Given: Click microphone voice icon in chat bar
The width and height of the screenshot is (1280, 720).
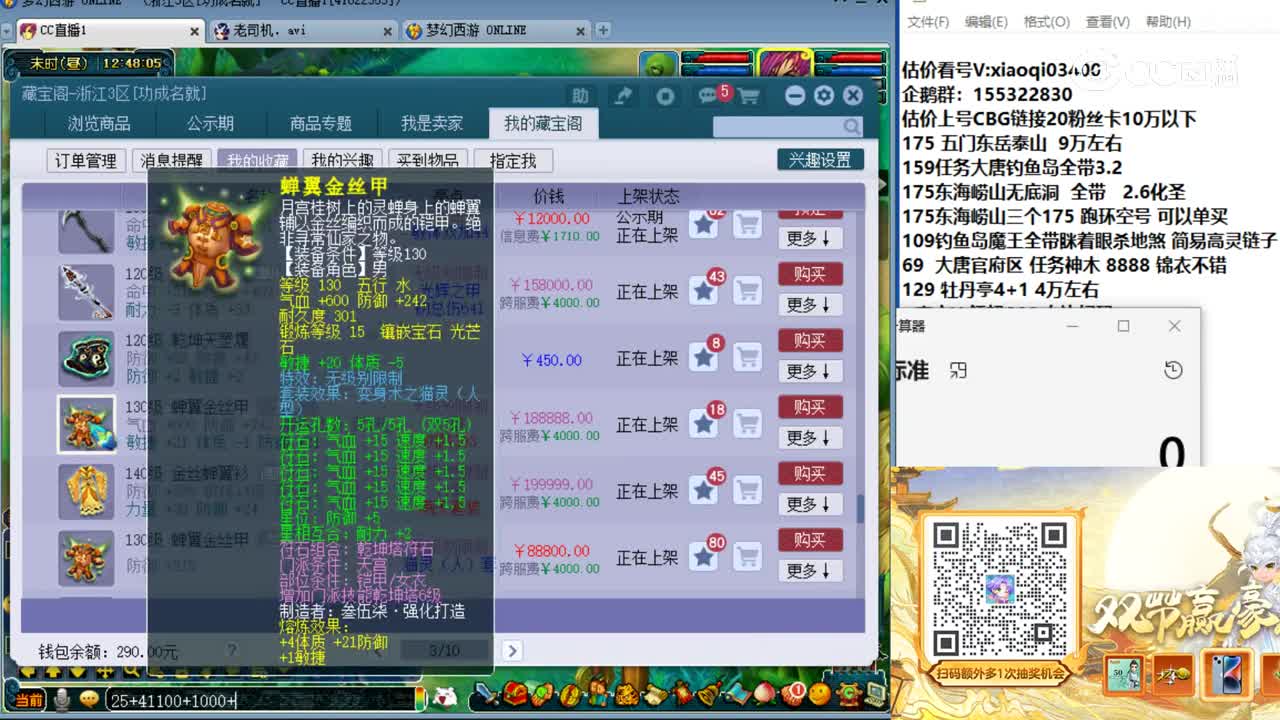Looking at the screenshot, I should point(63,700).
